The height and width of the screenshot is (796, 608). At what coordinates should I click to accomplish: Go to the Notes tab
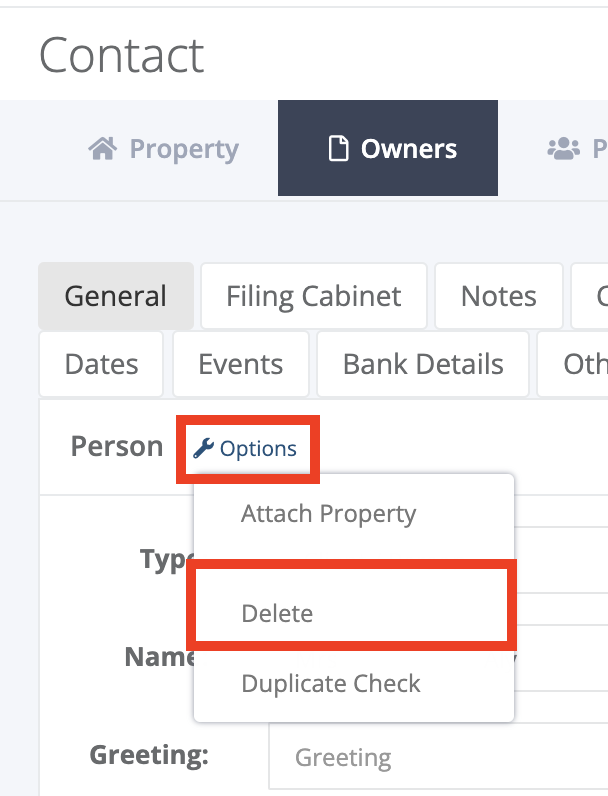[498, 296]
